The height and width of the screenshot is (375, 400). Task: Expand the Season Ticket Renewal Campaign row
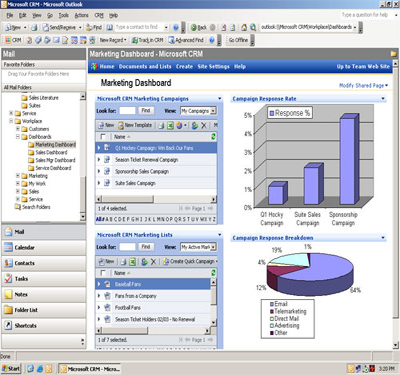click(99, 160)
